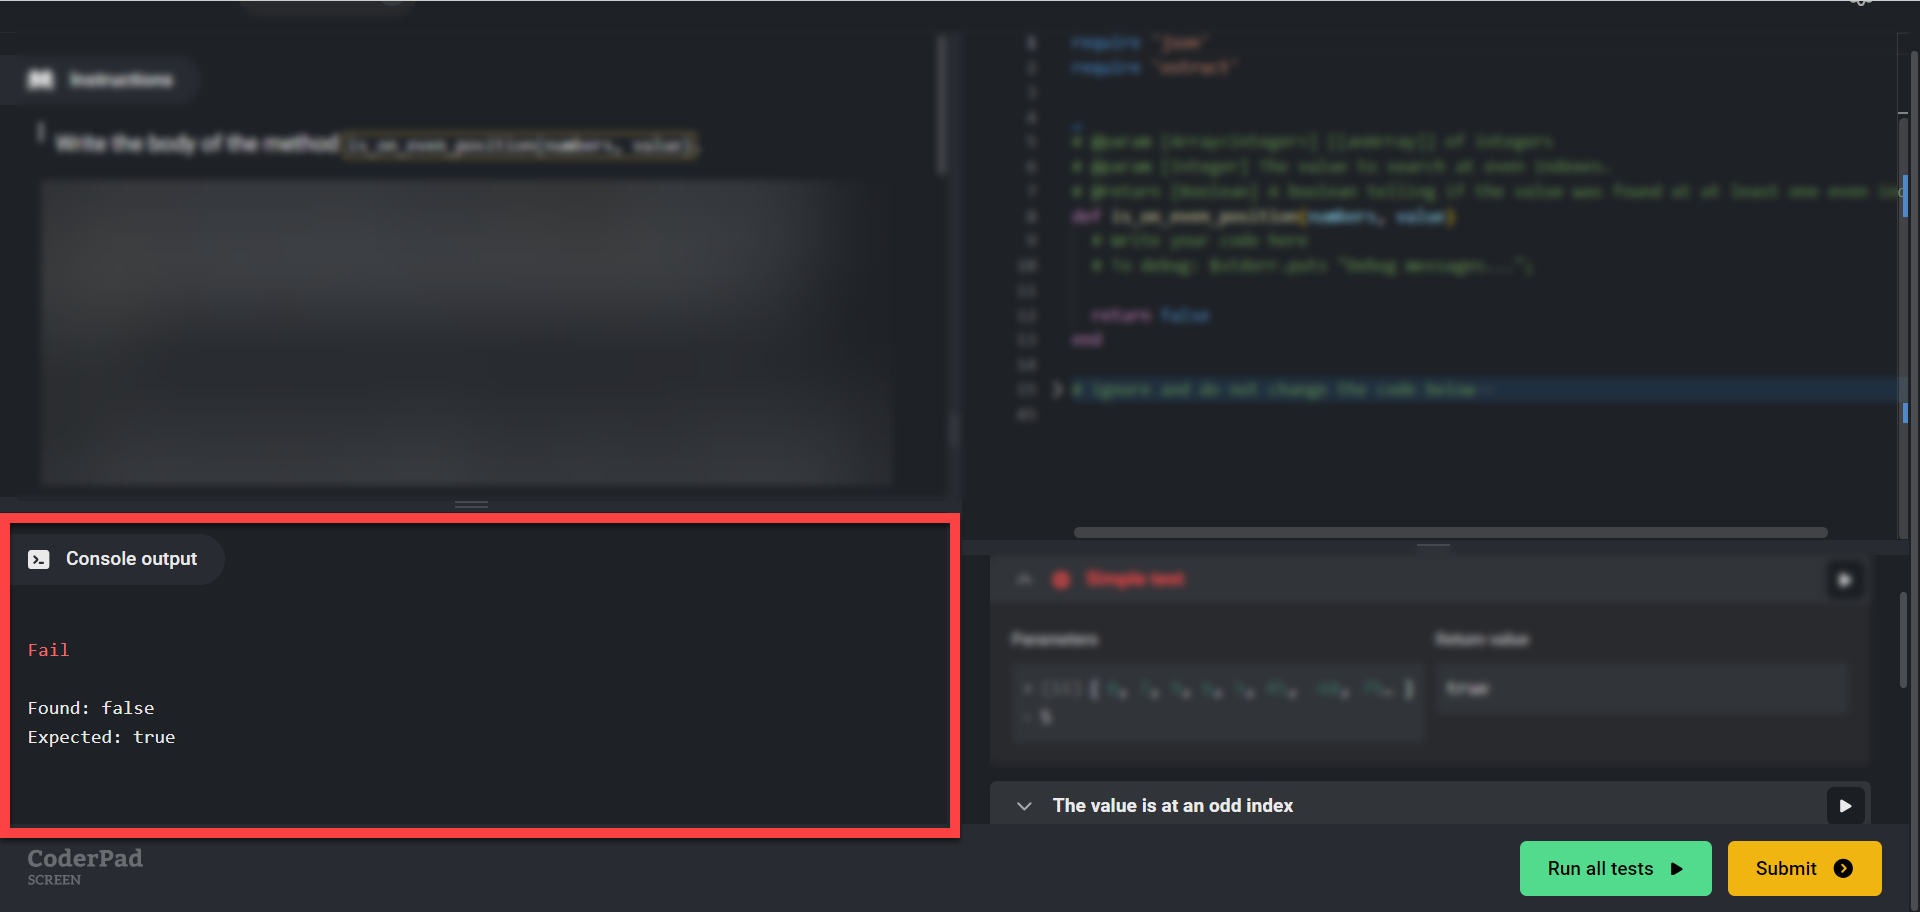1920x912 pixels.
Task: Click the Console output terminal icon
Action: pyautogui.click(x=39, y=559)
